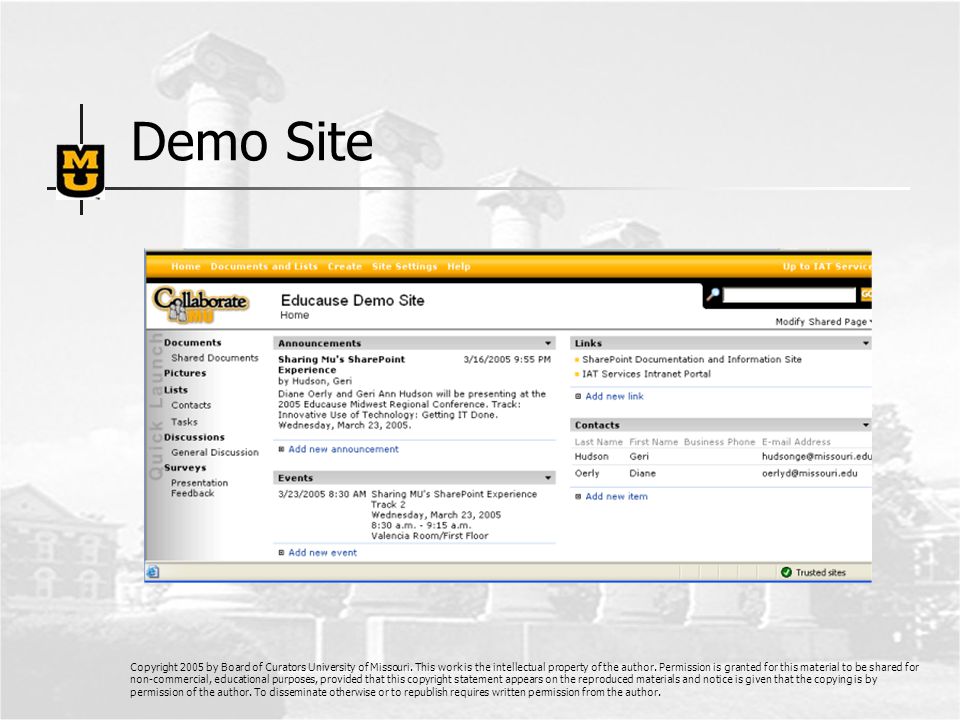Screen dimensions: 960x720
Task: Click the Hudson last name cell
Action: (591, 457)
